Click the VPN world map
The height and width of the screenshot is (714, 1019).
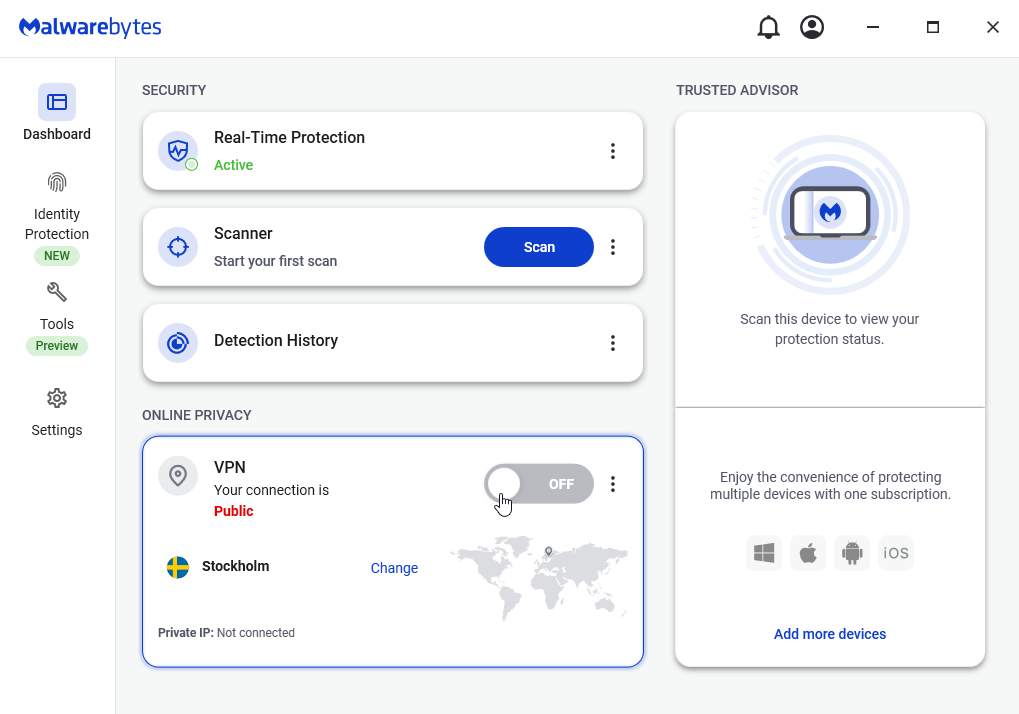point(539,578)
